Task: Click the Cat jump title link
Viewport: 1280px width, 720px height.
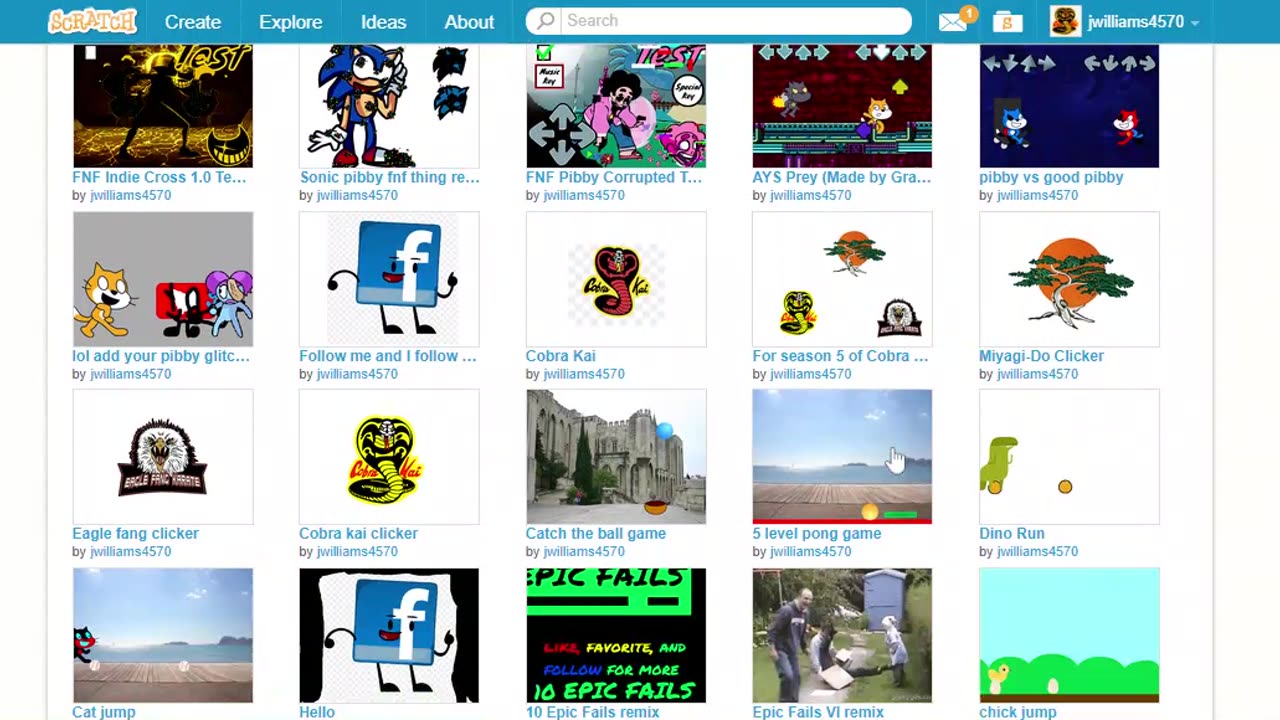Action: pyautogui.click(x=104, y=712)
